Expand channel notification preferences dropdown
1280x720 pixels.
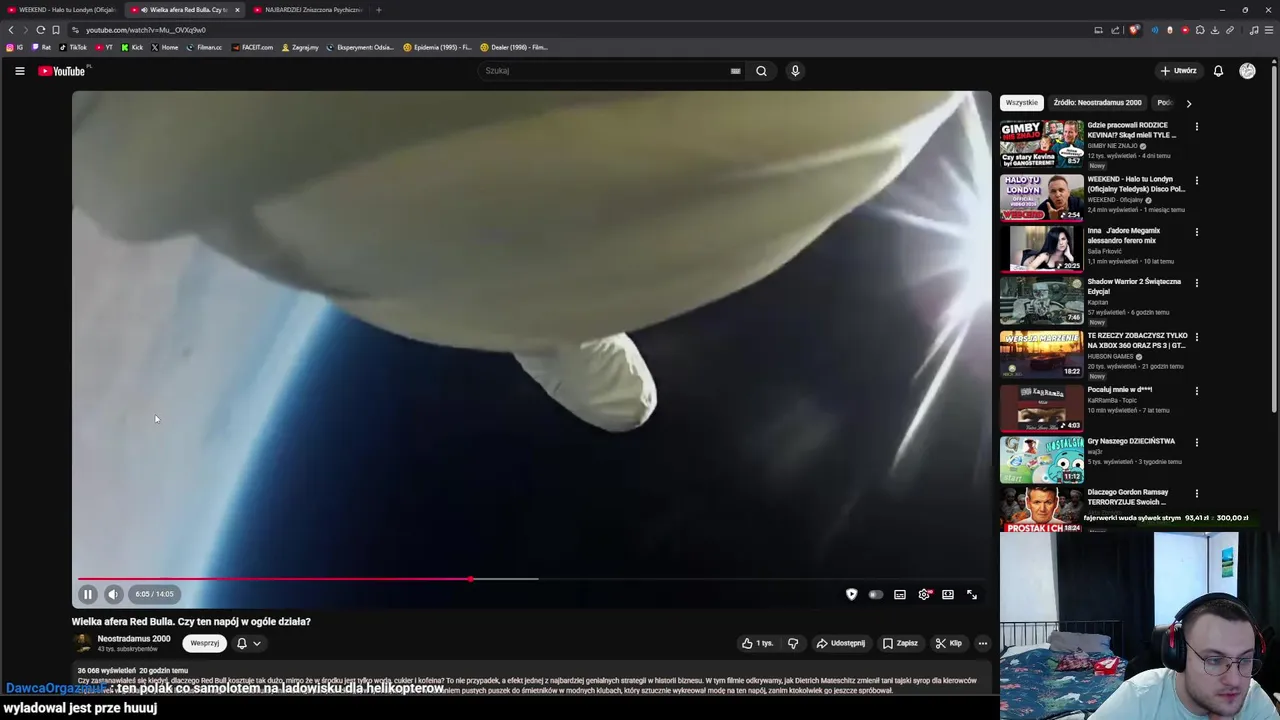[249, 643]
